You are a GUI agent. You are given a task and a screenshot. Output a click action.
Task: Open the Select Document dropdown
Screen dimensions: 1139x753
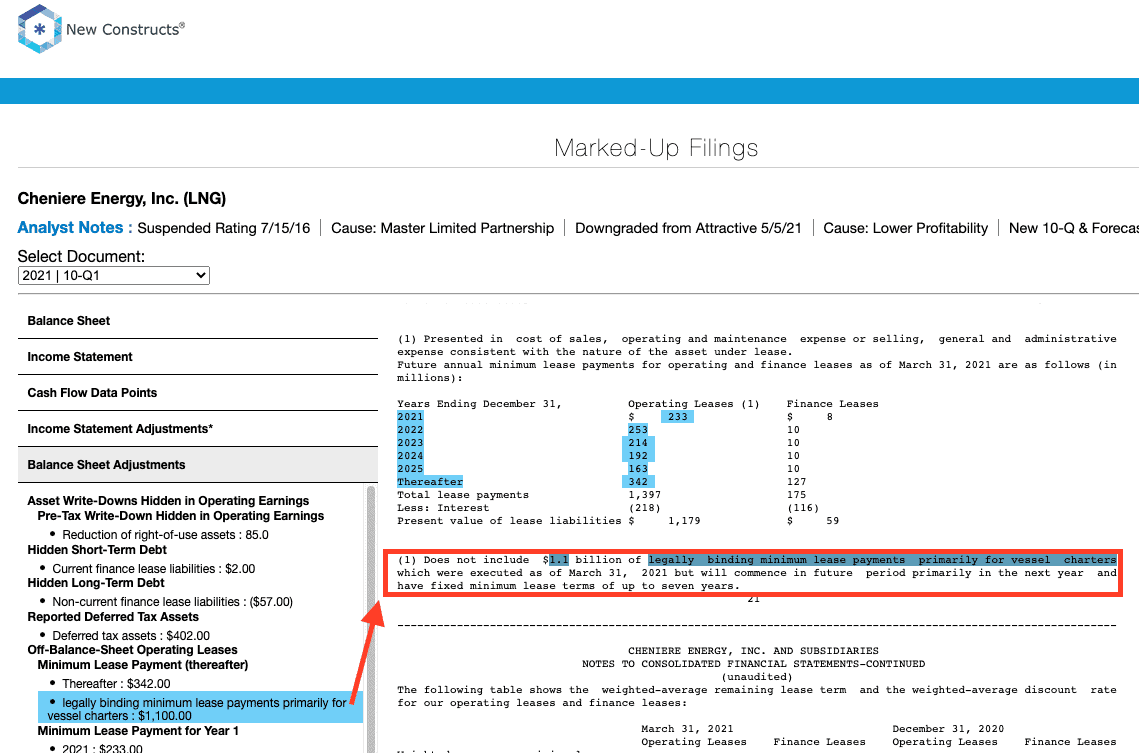coord(113,275)
